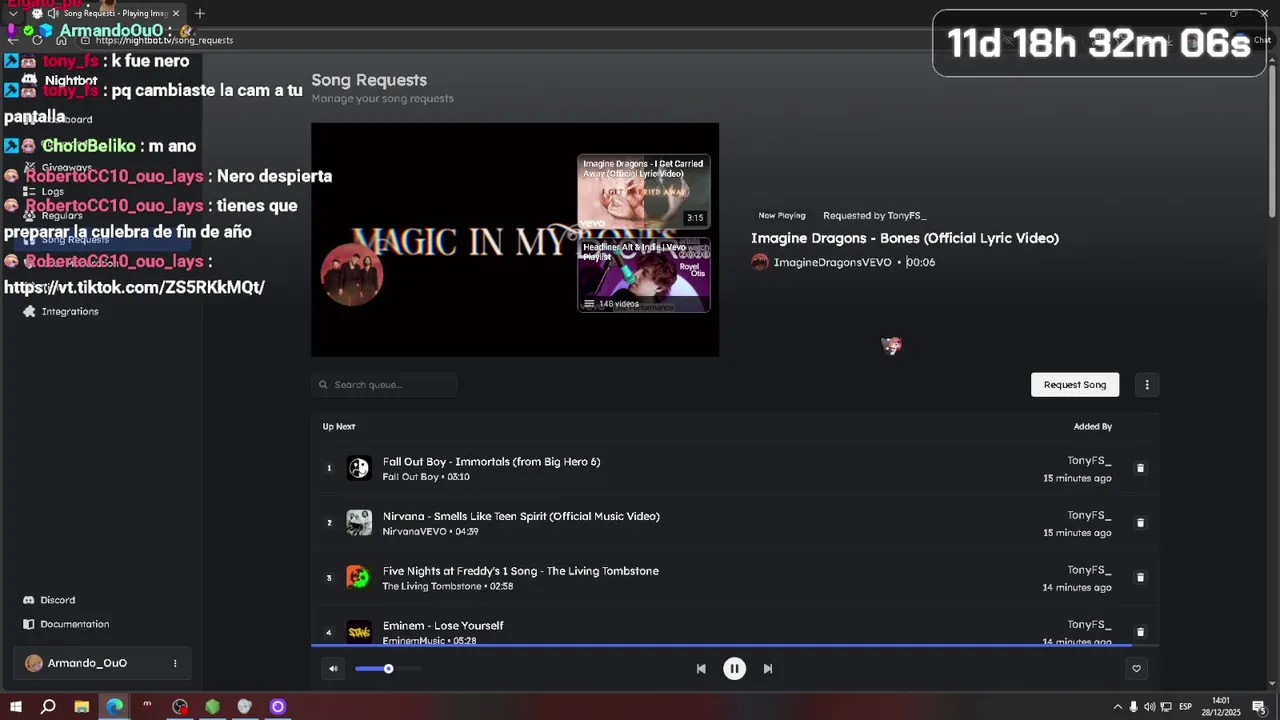
Task: Open Armando_OuO account options menu
Action: coord(175,663)
